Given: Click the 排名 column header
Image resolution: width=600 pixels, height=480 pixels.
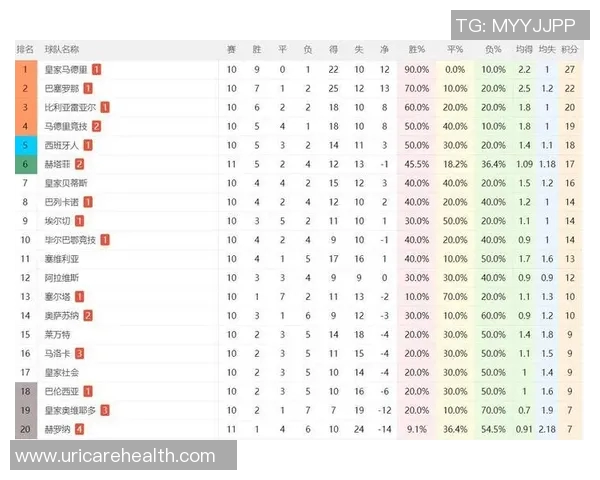Looking at the screenshot, I should [25, 49].
